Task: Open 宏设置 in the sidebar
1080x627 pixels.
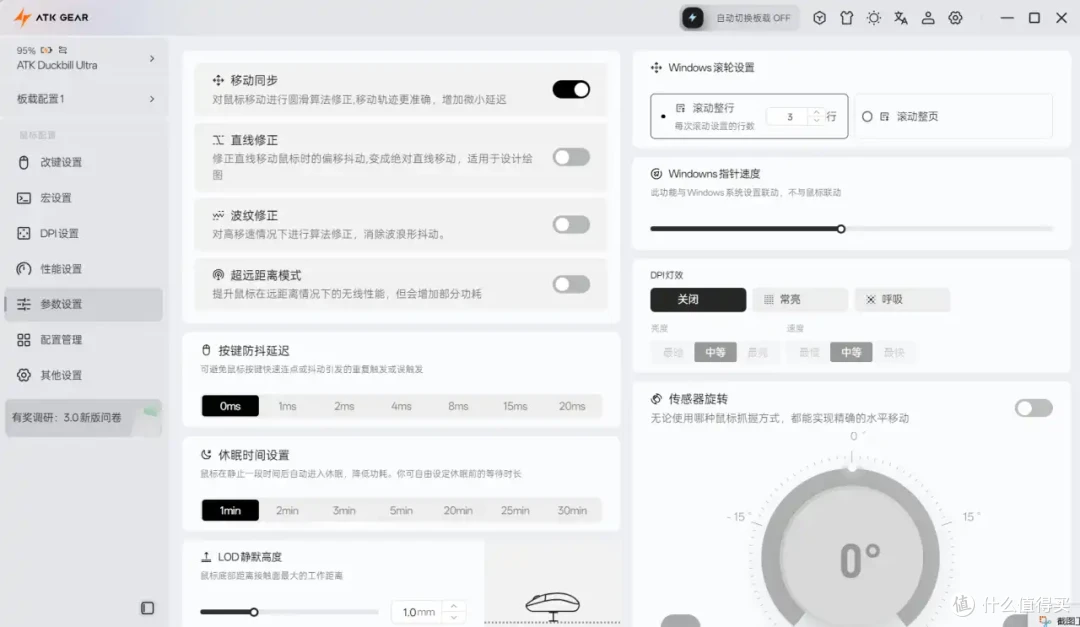Action: pos(83,198)
